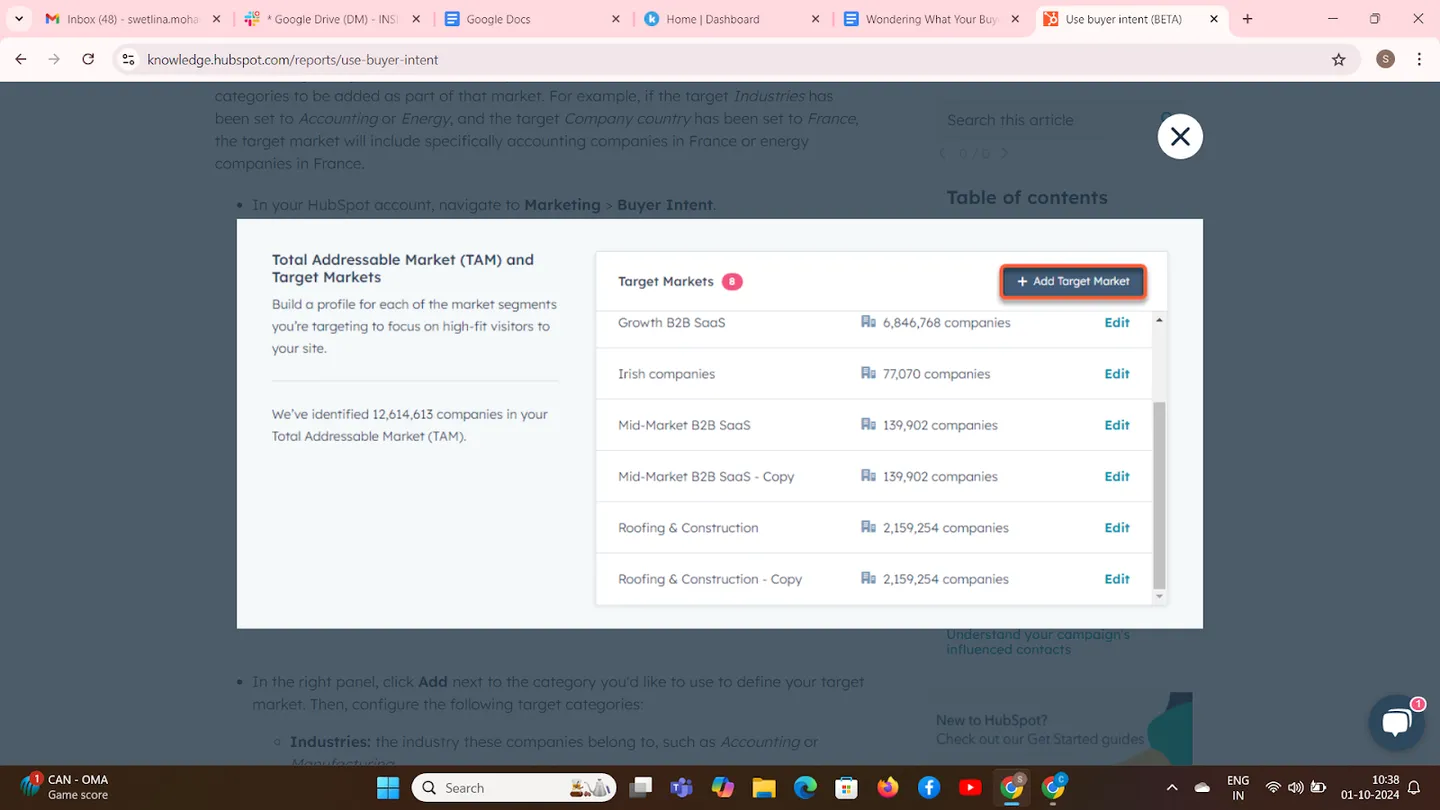
Task: Open the Windows Start menu
Action: click(388, 788)
